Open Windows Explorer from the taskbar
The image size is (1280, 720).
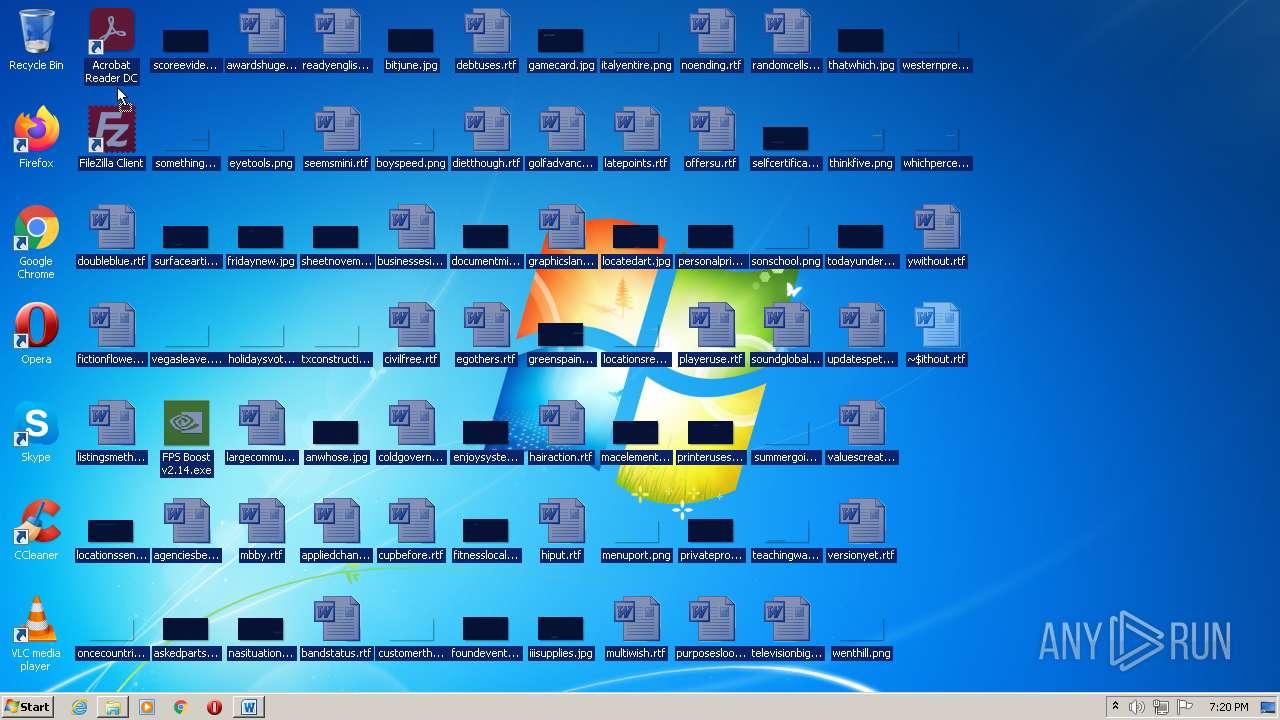pyautogui.click(x=113, y=707)
